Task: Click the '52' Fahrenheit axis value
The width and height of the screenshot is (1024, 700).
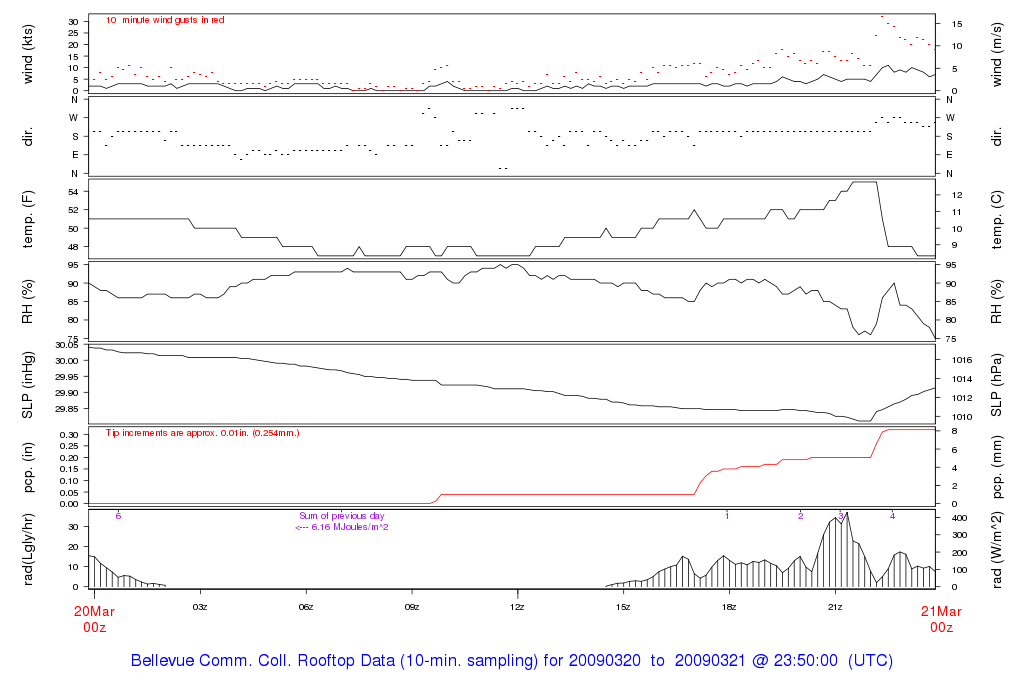Action: pyautogui.click(x=73, y=210)
